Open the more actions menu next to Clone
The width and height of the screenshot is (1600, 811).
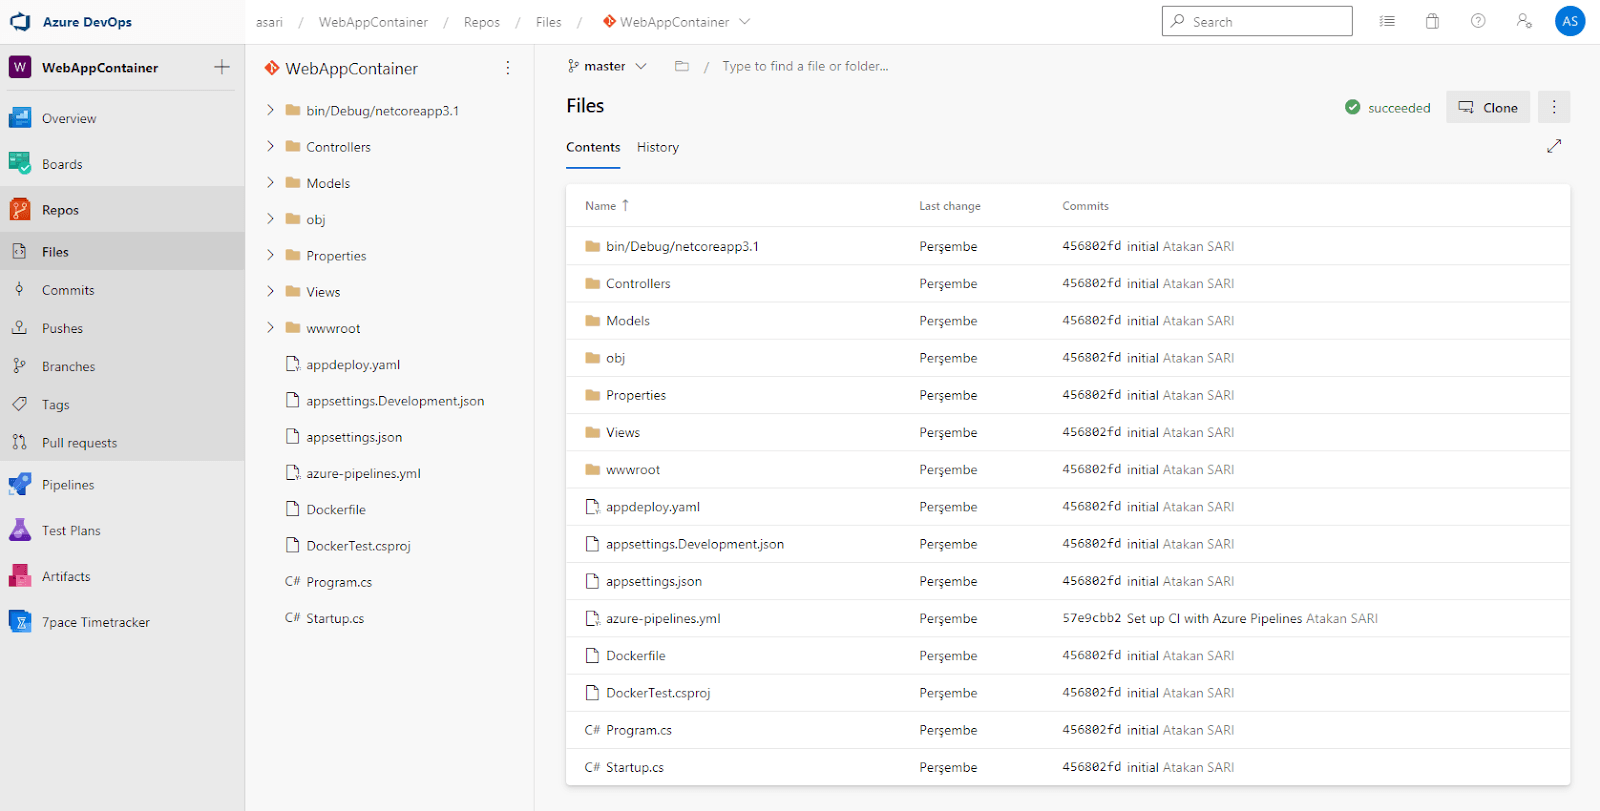(1554, 107)
